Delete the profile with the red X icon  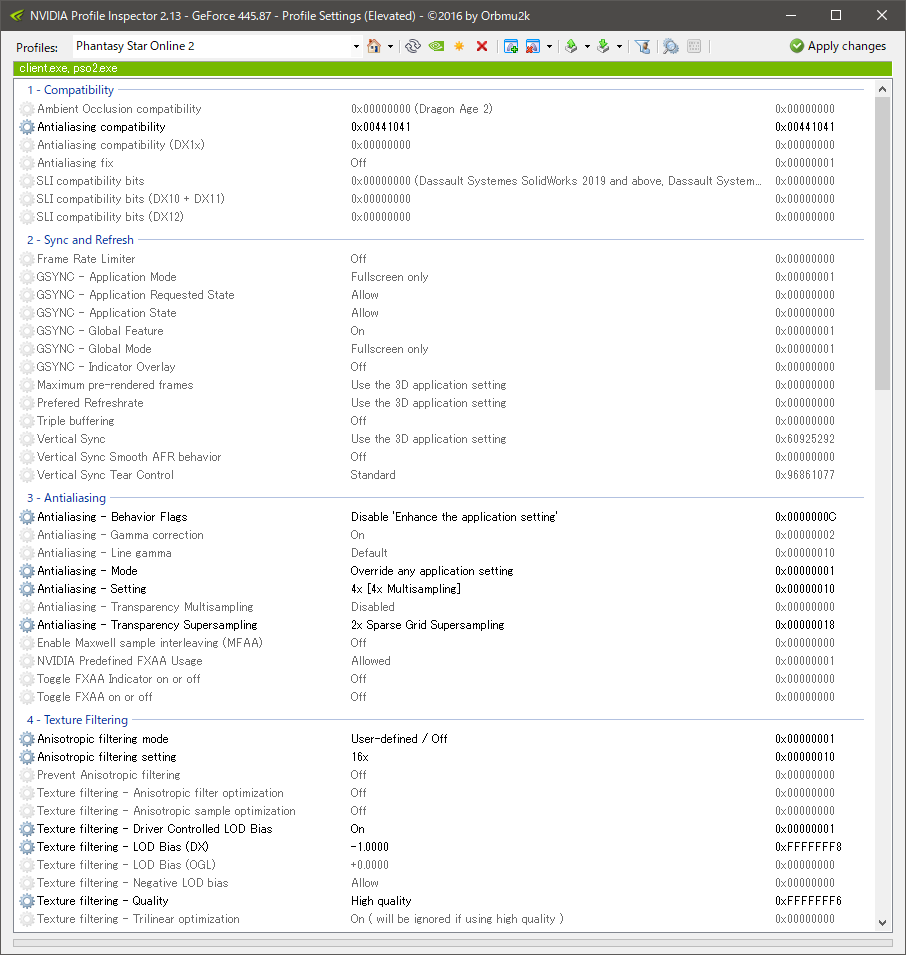482,46
